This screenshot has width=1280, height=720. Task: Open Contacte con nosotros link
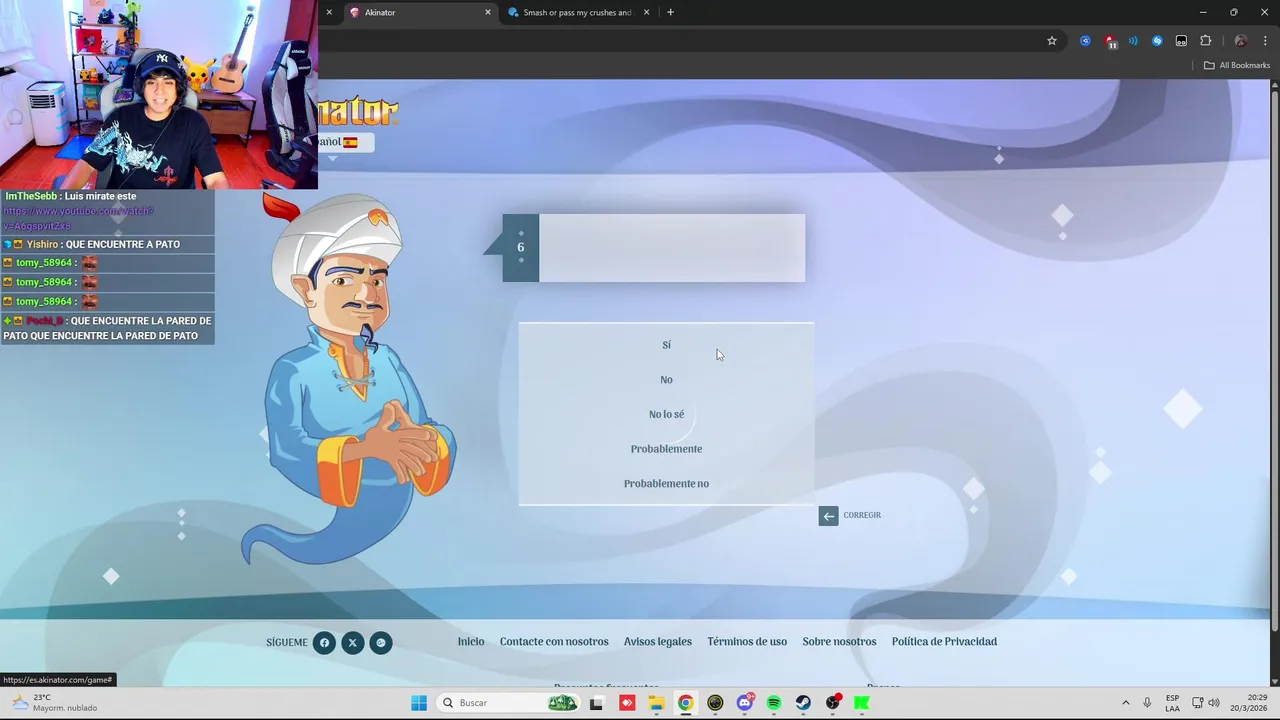pos(554,642)
